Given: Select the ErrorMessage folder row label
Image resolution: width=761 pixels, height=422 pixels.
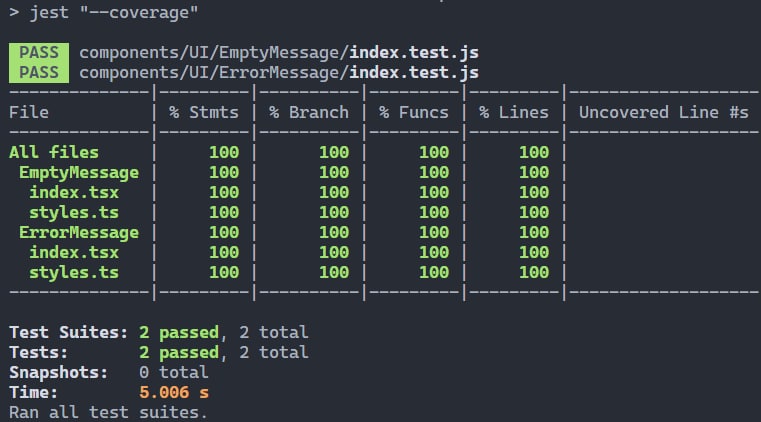Looking at the screenshot, I should [x=79, y=232].
